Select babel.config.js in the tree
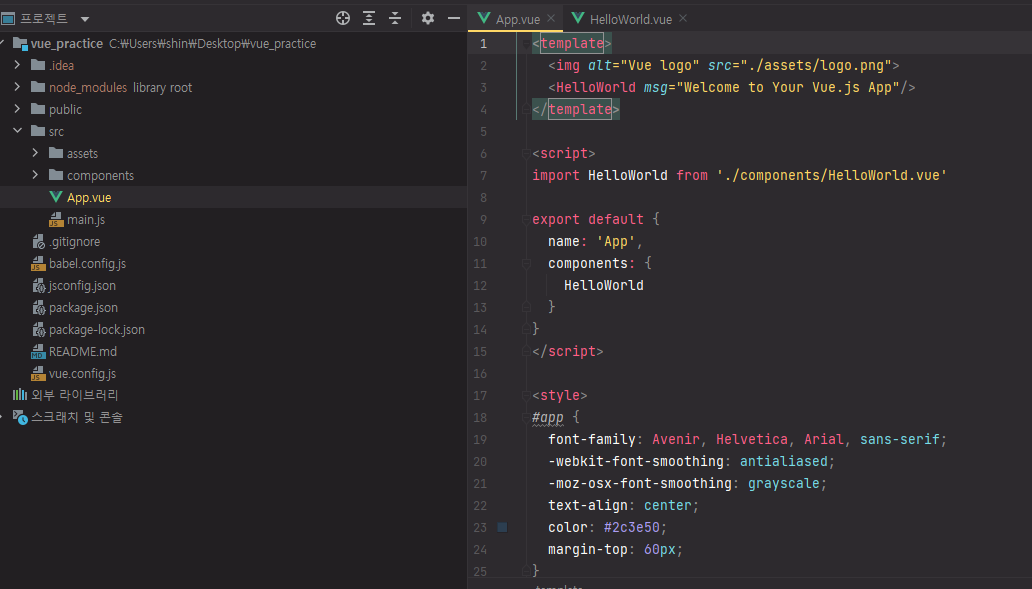 (87, 263)
